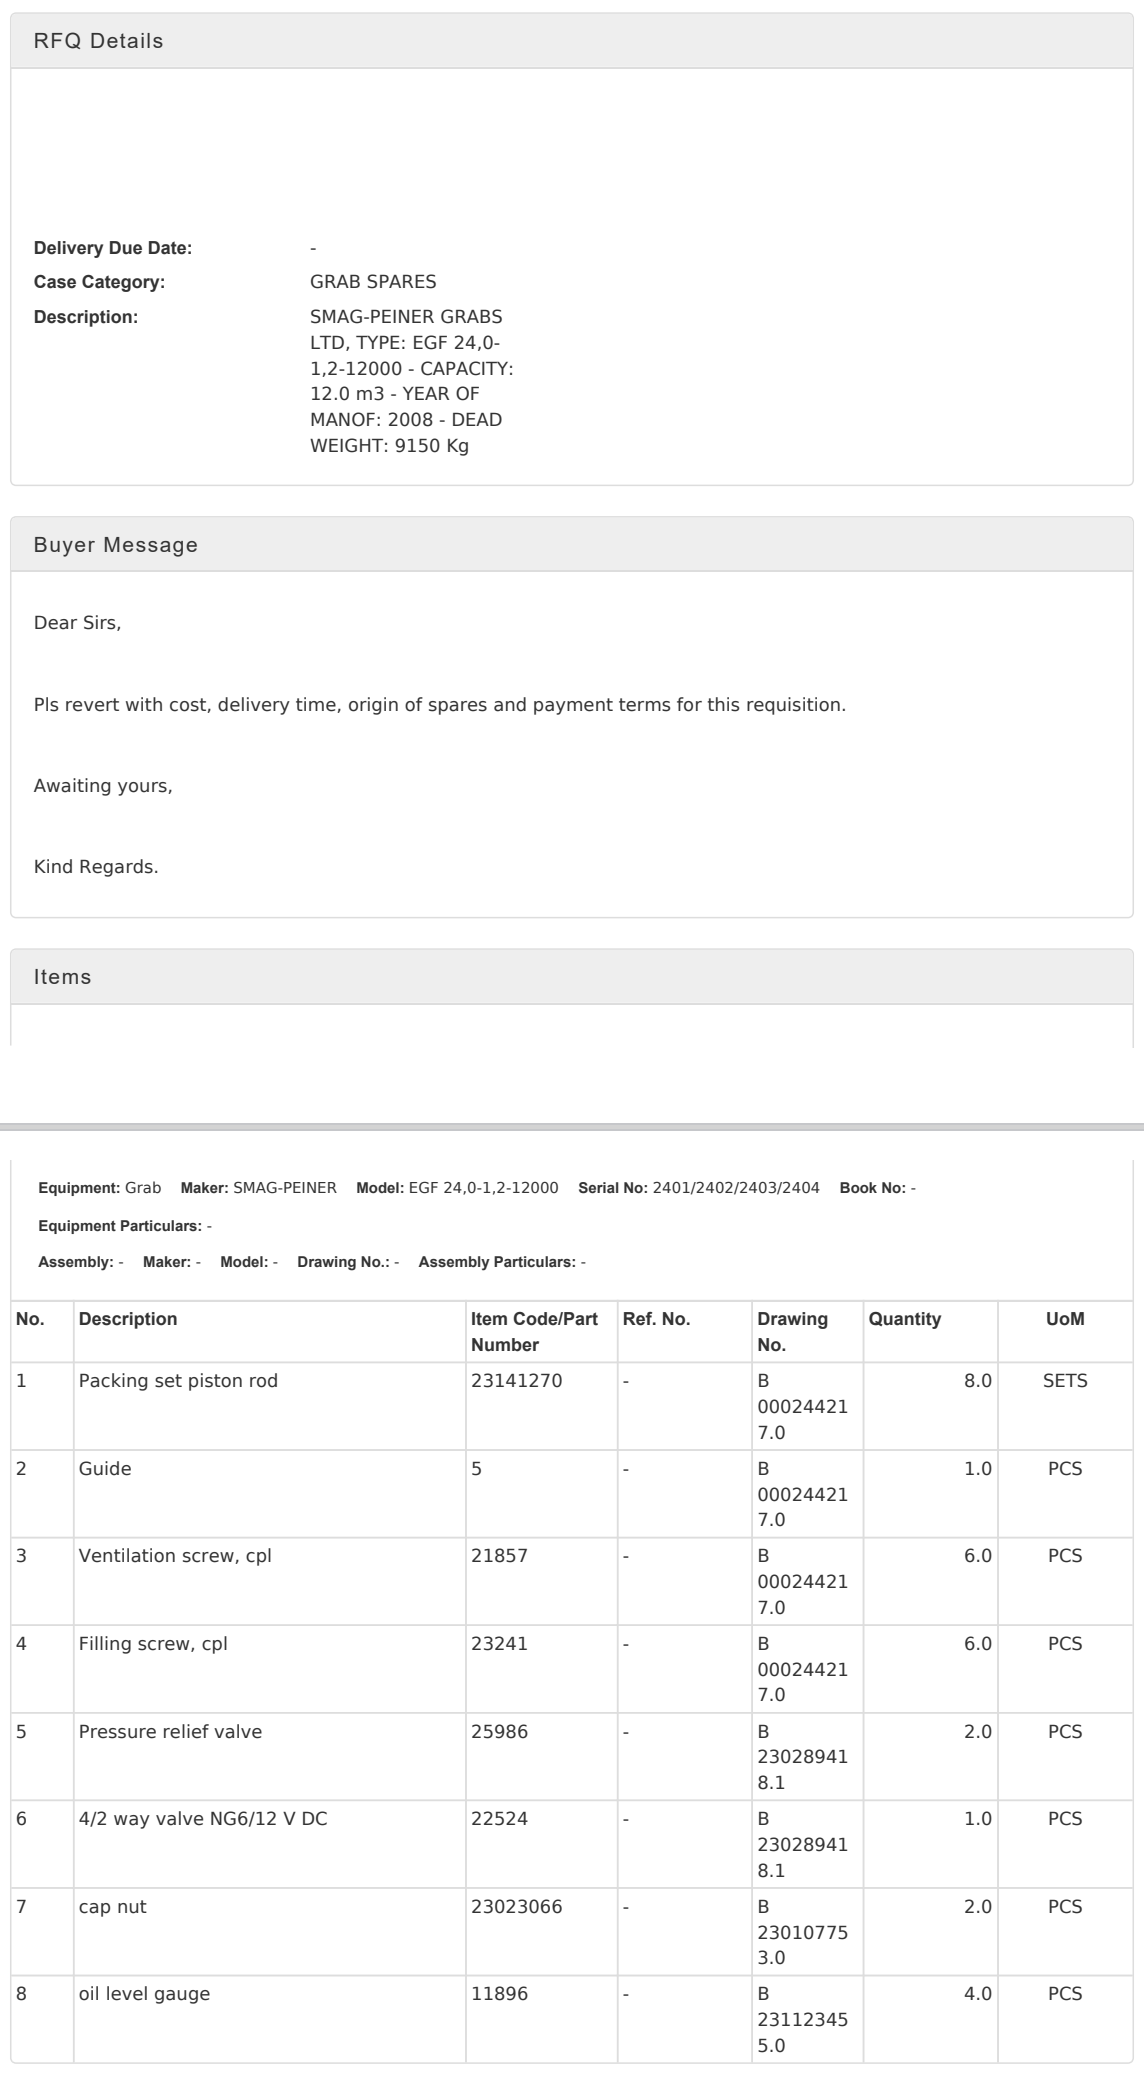Click the Filling screw, cpl row
This screenshot has height=2076, width=1144.
click(x=153, y=1644)
